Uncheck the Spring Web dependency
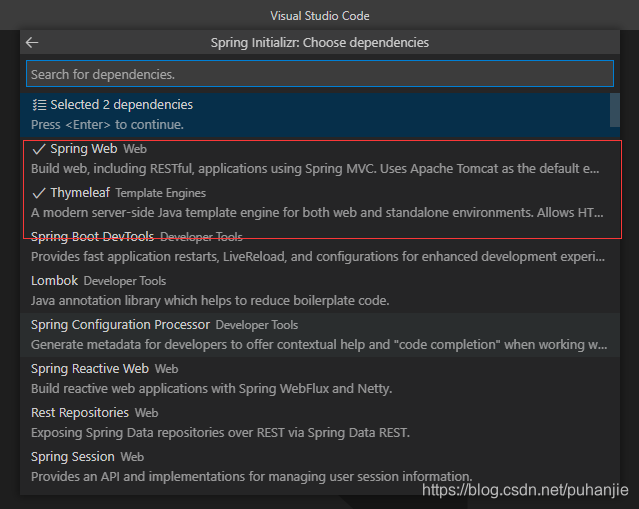The image size is (639, 509). tap(320, 159)
